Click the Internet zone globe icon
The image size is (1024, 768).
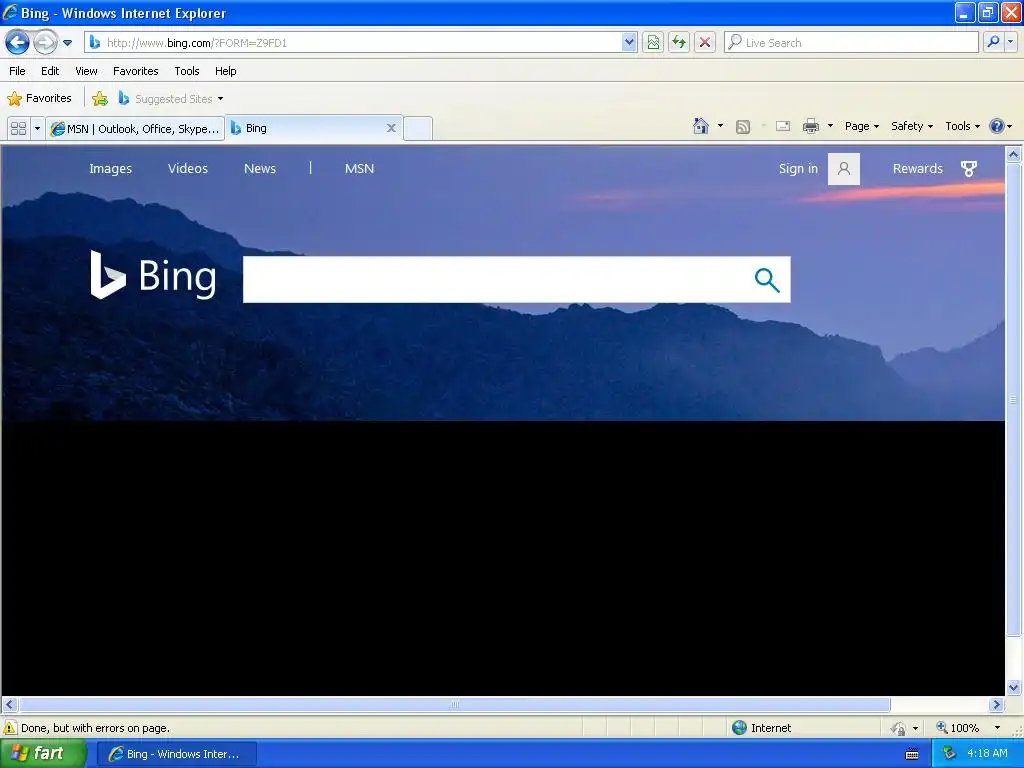(x=739, y=728)
